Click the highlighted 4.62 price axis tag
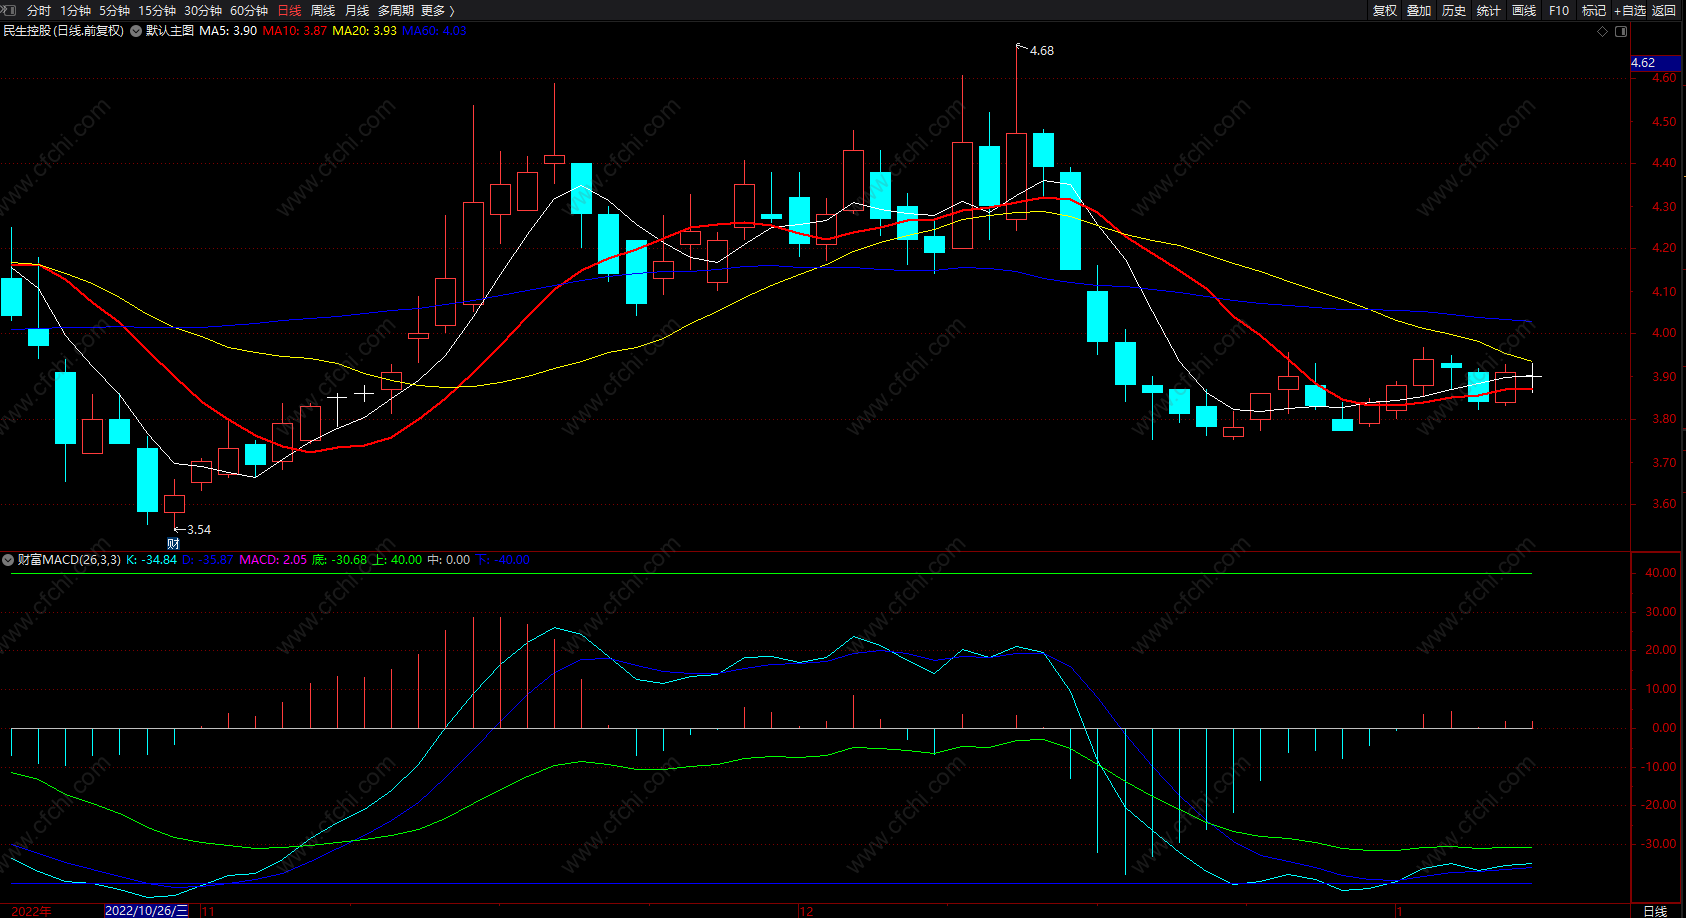The image size is (1686, 918). click(1655, 63)
